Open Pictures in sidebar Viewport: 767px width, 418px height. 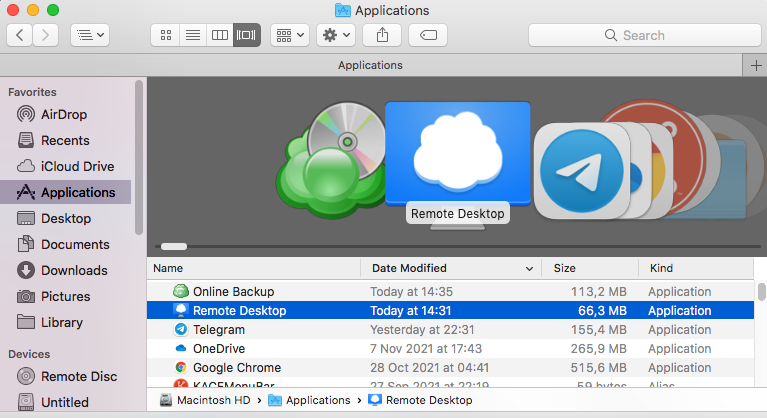coord(65,296)
